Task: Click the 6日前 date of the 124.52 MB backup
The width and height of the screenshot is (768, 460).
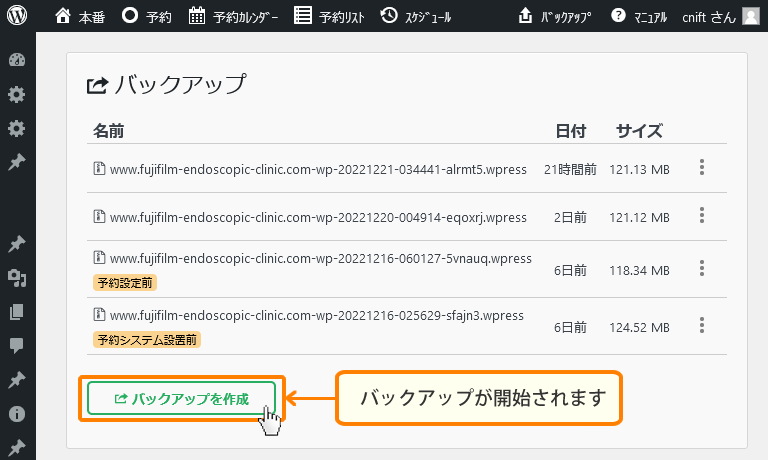Action: pos(570,327)
